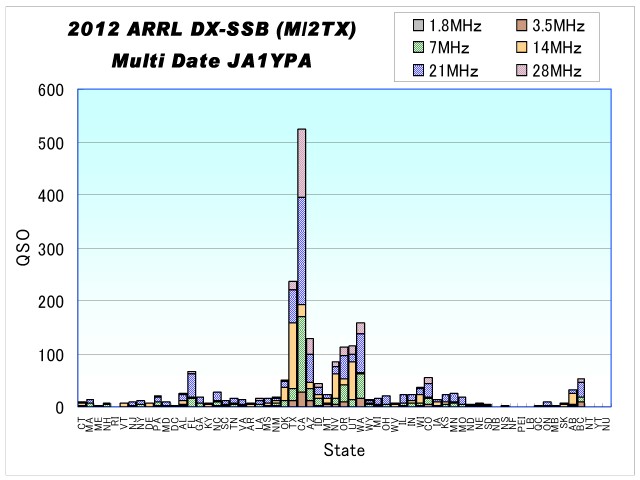Image resolution: width=640 pixels, height=480 pixels.
Task: Click the pink 28MHz segment of AZ bar
Action: pyautogui.click(x=310, y=347)
